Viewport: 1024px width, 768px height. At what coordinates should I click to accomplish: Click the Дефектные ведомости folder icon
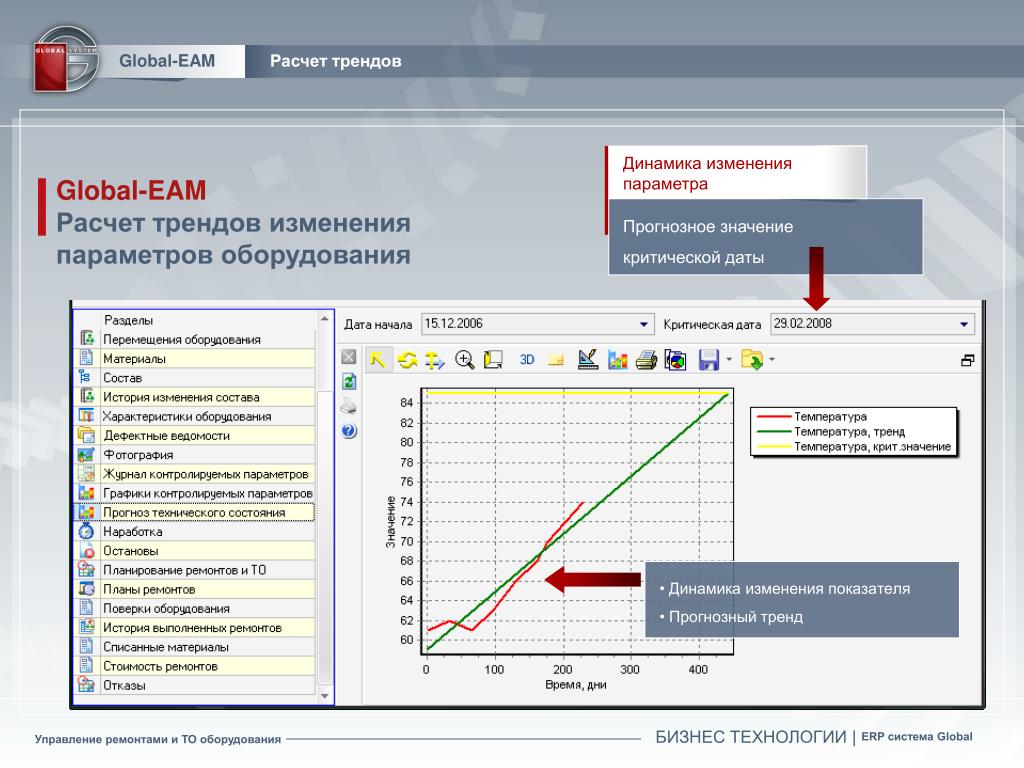click(86, 434)
